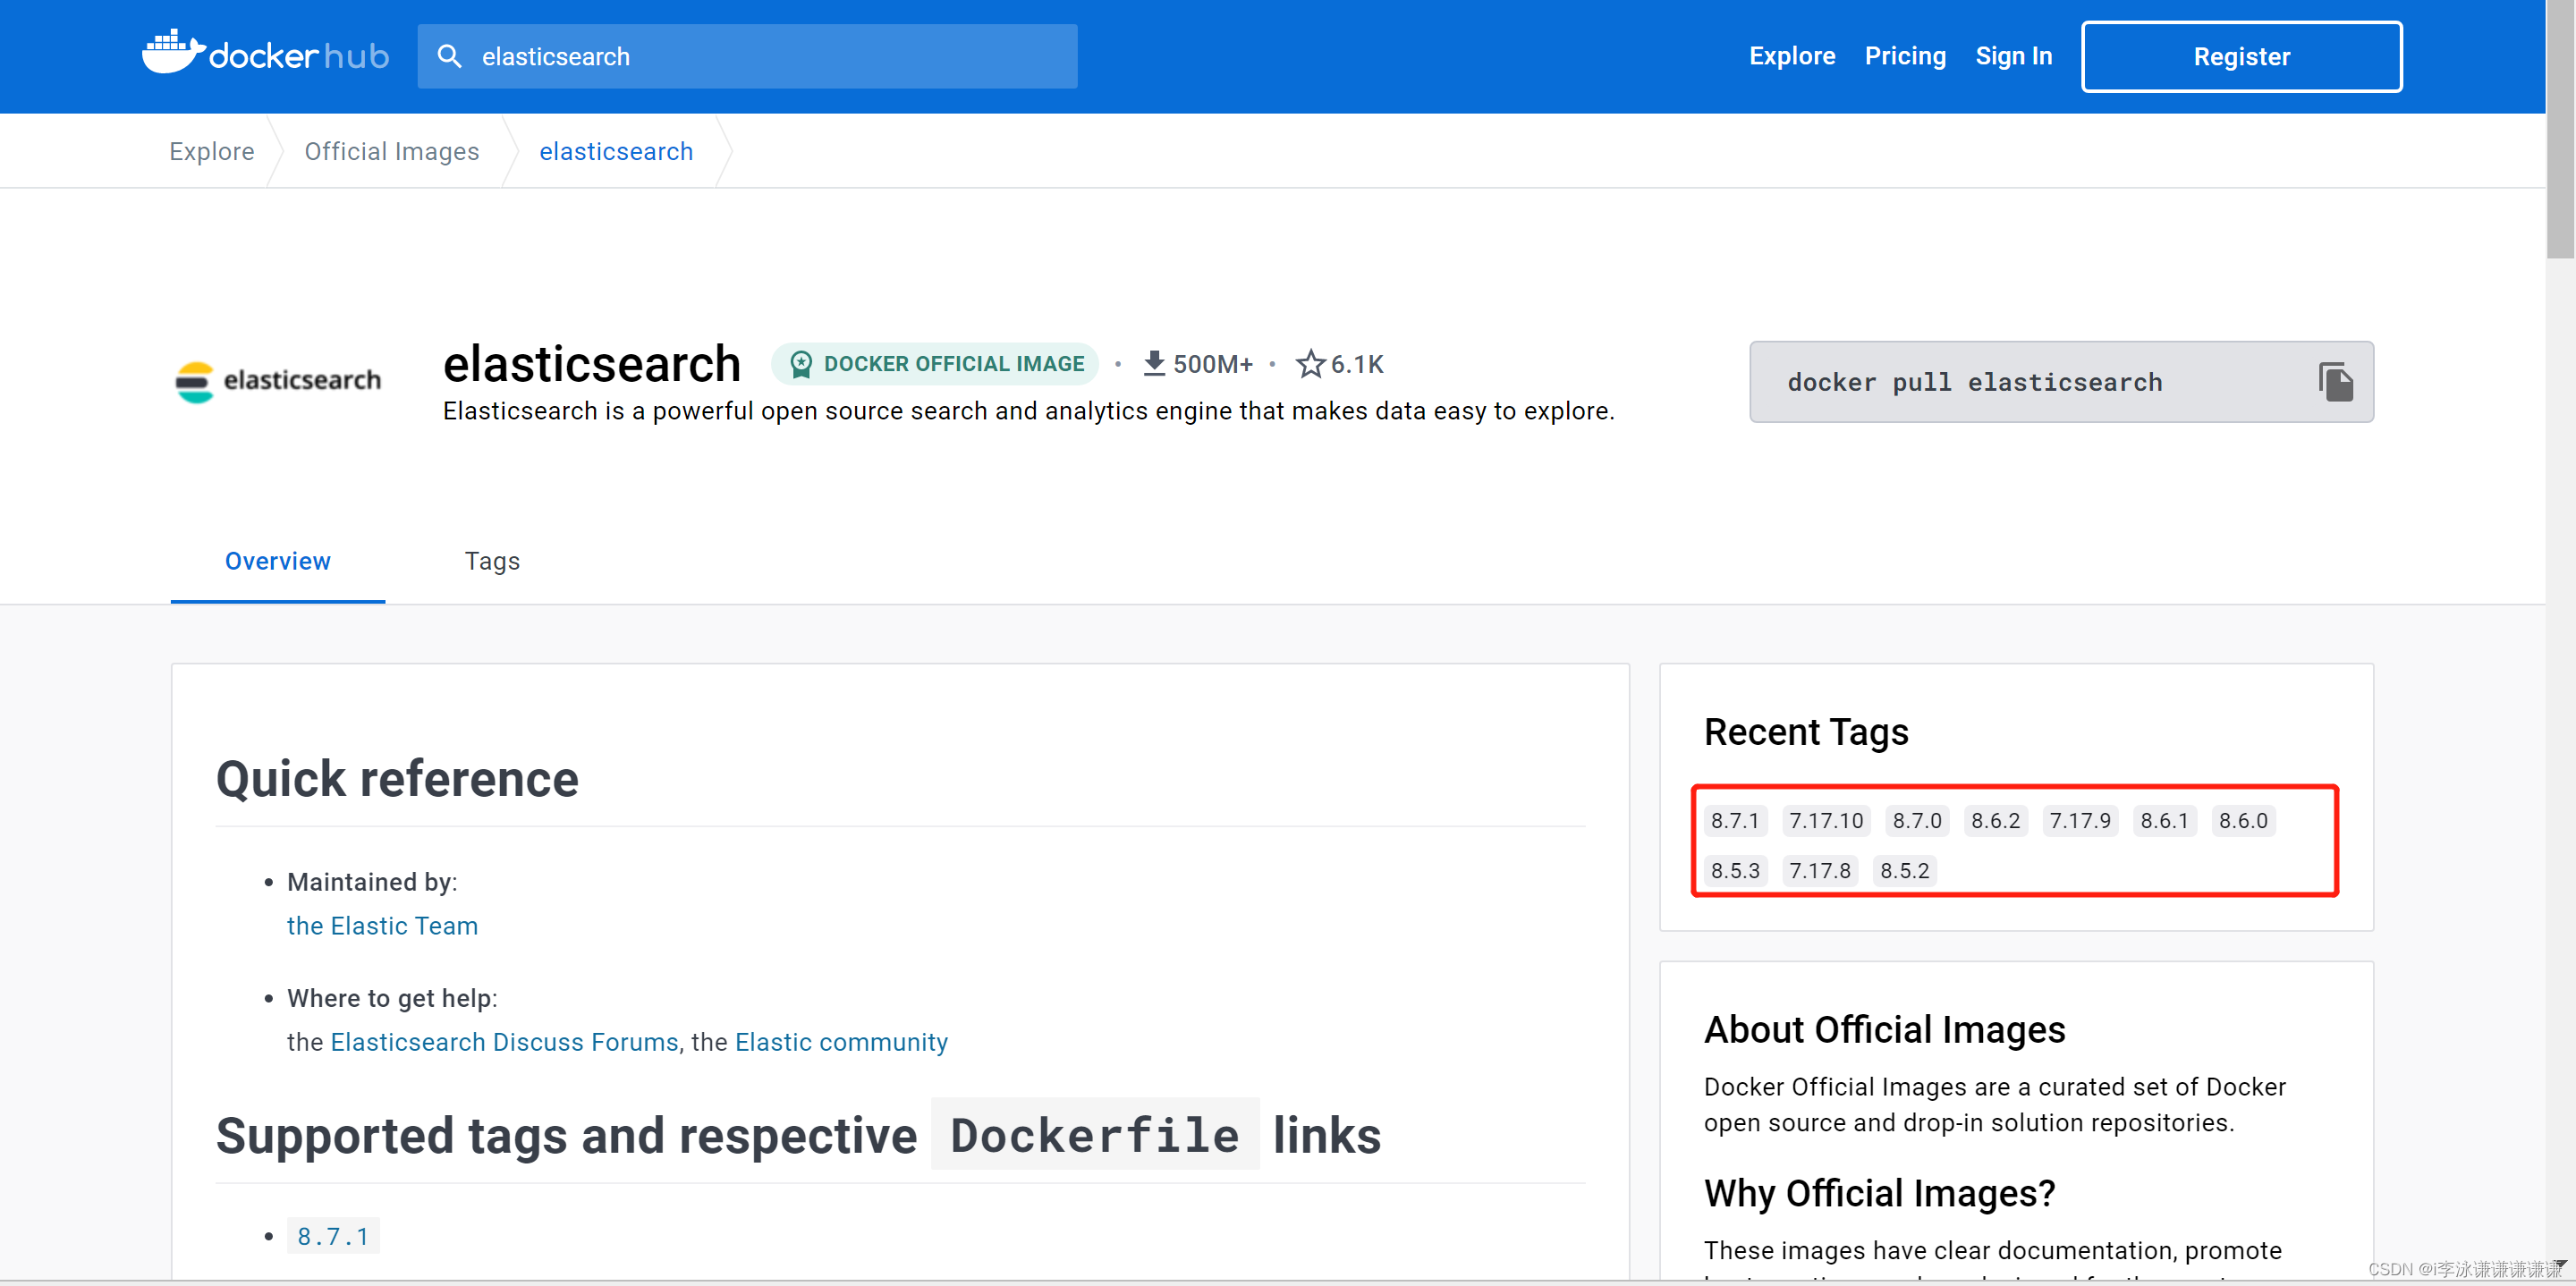Screen dimensions: 2576x1286
Task: Open Official Images from the breadcrumb
Action: point(391,151)
